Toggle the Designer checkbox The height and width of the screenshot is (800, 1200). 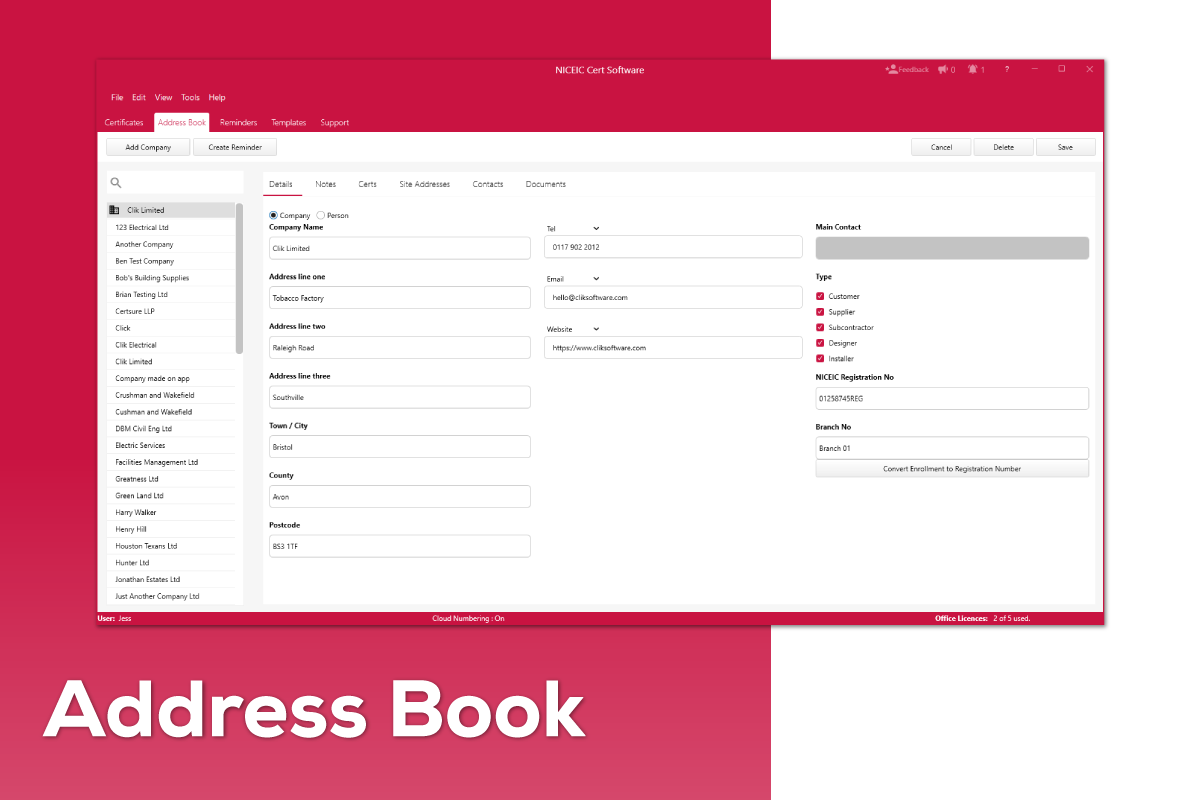coord(820,343)
